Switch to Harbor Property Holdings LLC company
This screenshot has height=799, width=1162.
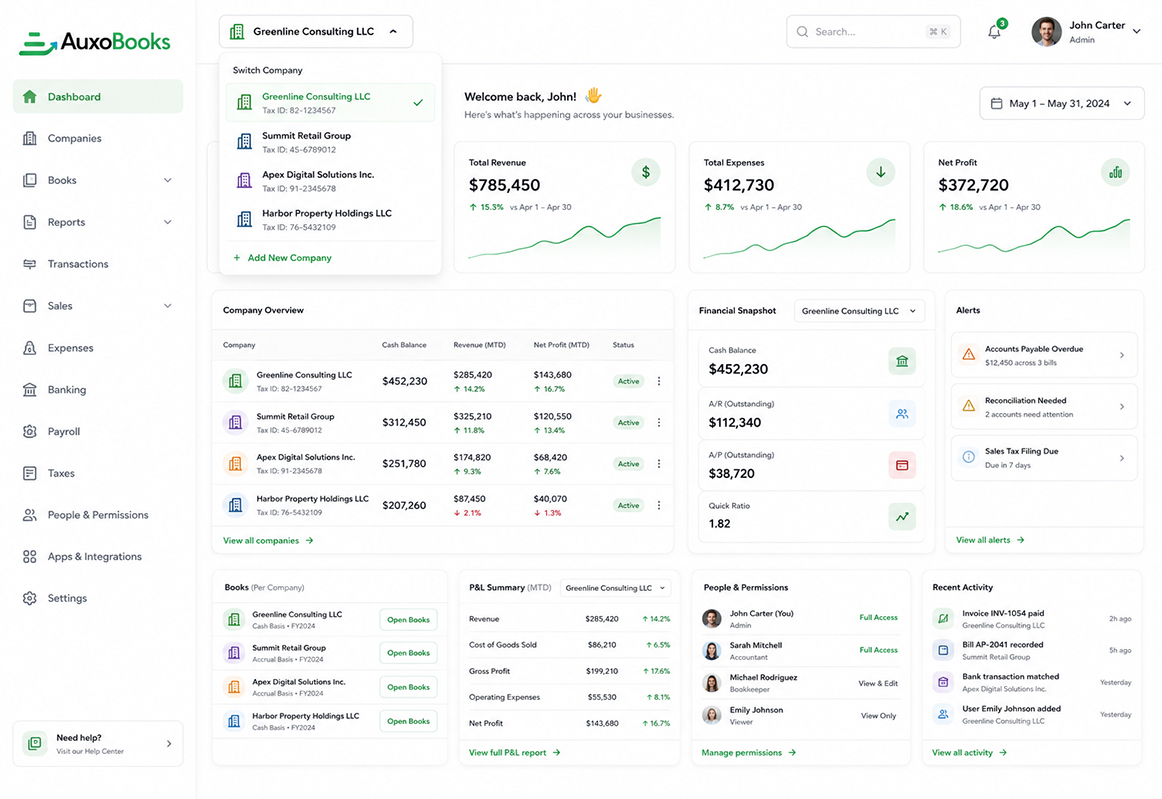(x=331, y=219)
